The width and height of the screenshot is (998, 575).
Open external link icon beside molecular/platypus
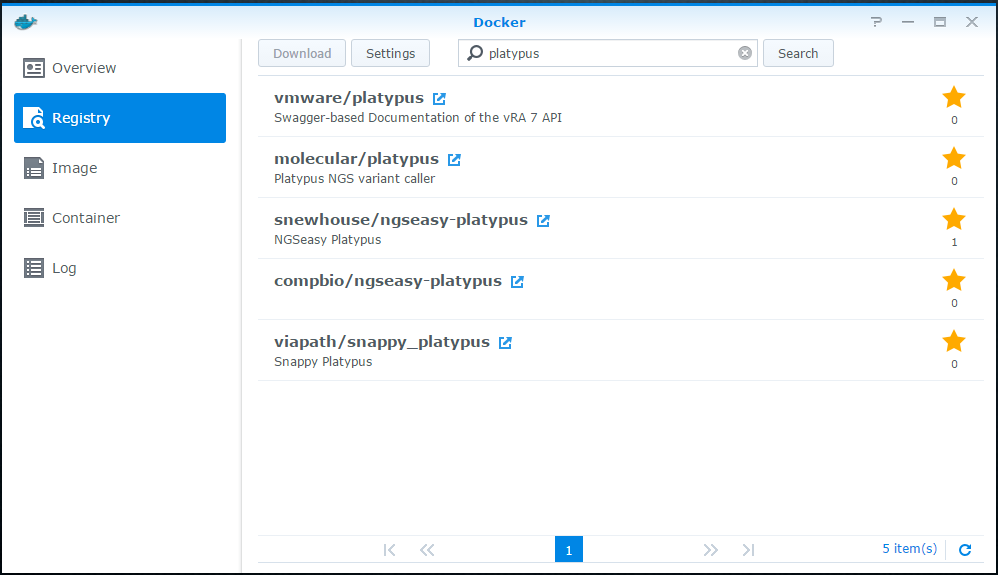coord(454,160)
